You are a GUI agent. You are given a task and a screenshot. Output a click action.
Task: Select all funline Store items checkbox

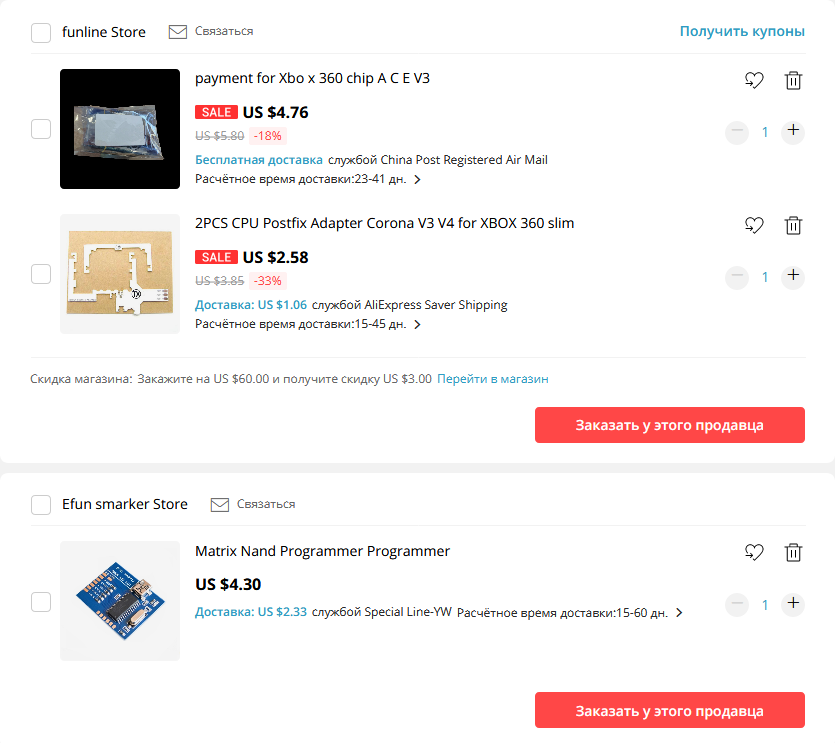[41, 32]
